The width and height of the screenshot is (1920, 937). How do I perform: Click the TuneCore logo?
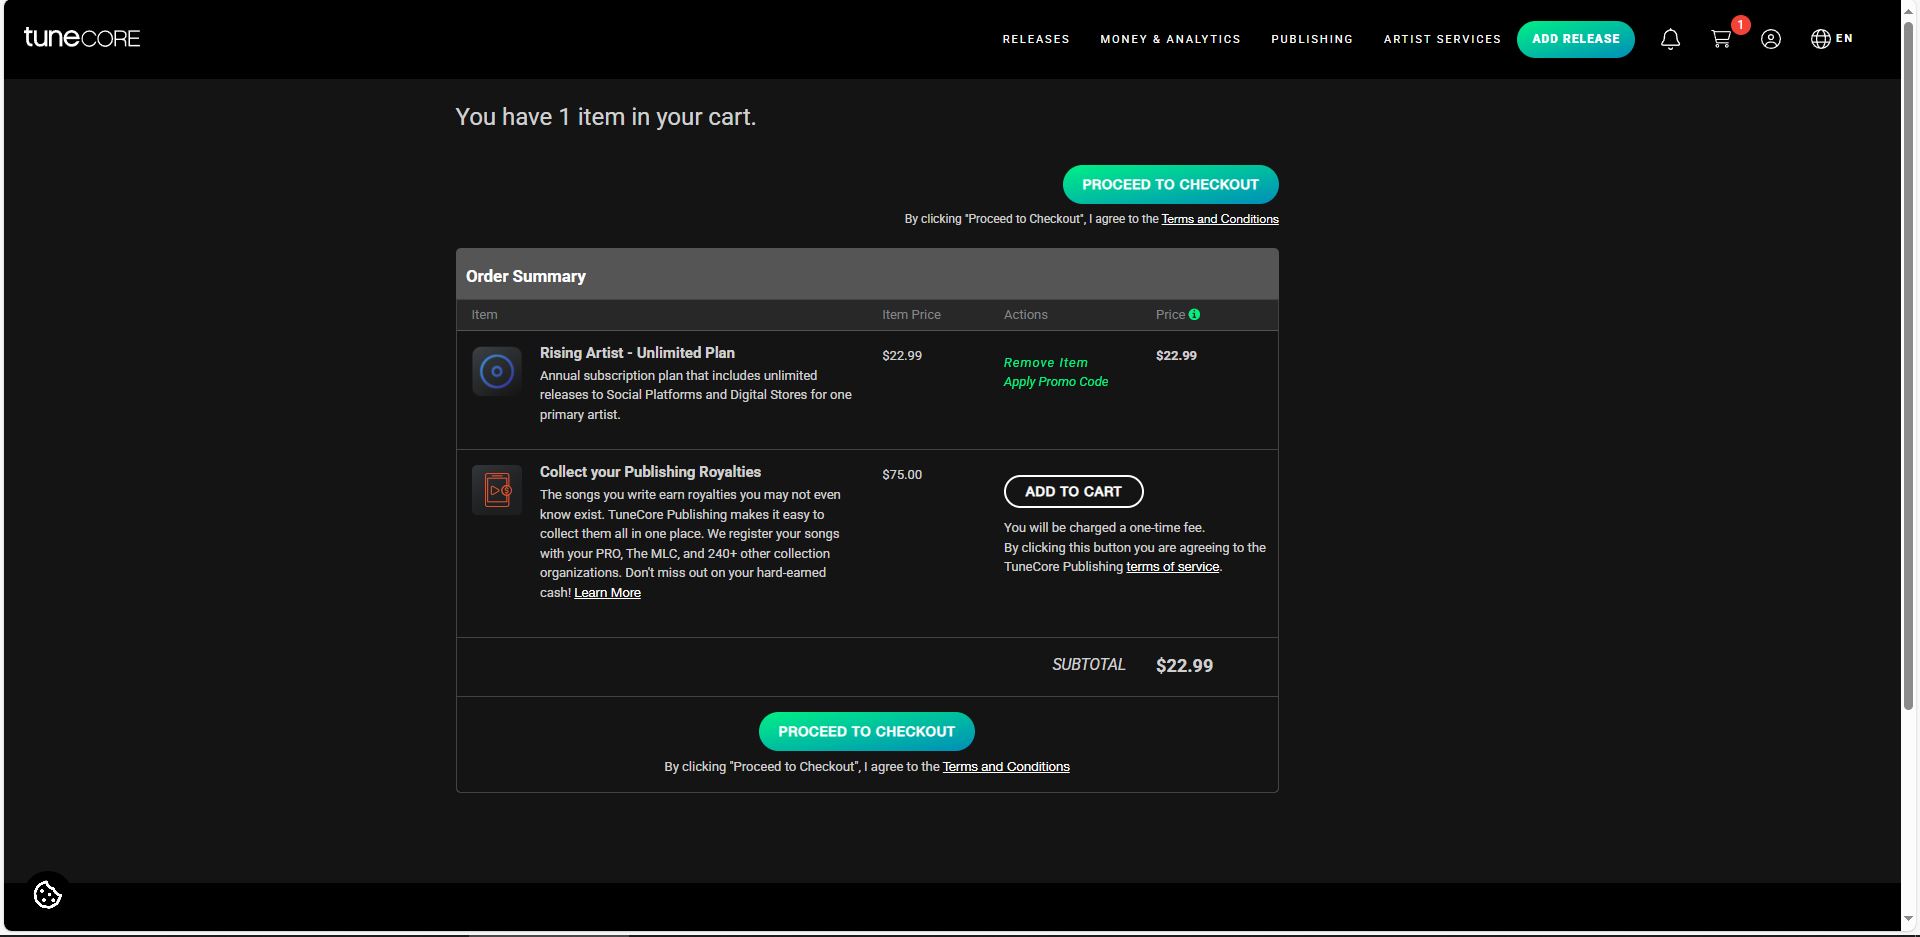point(82,38)
